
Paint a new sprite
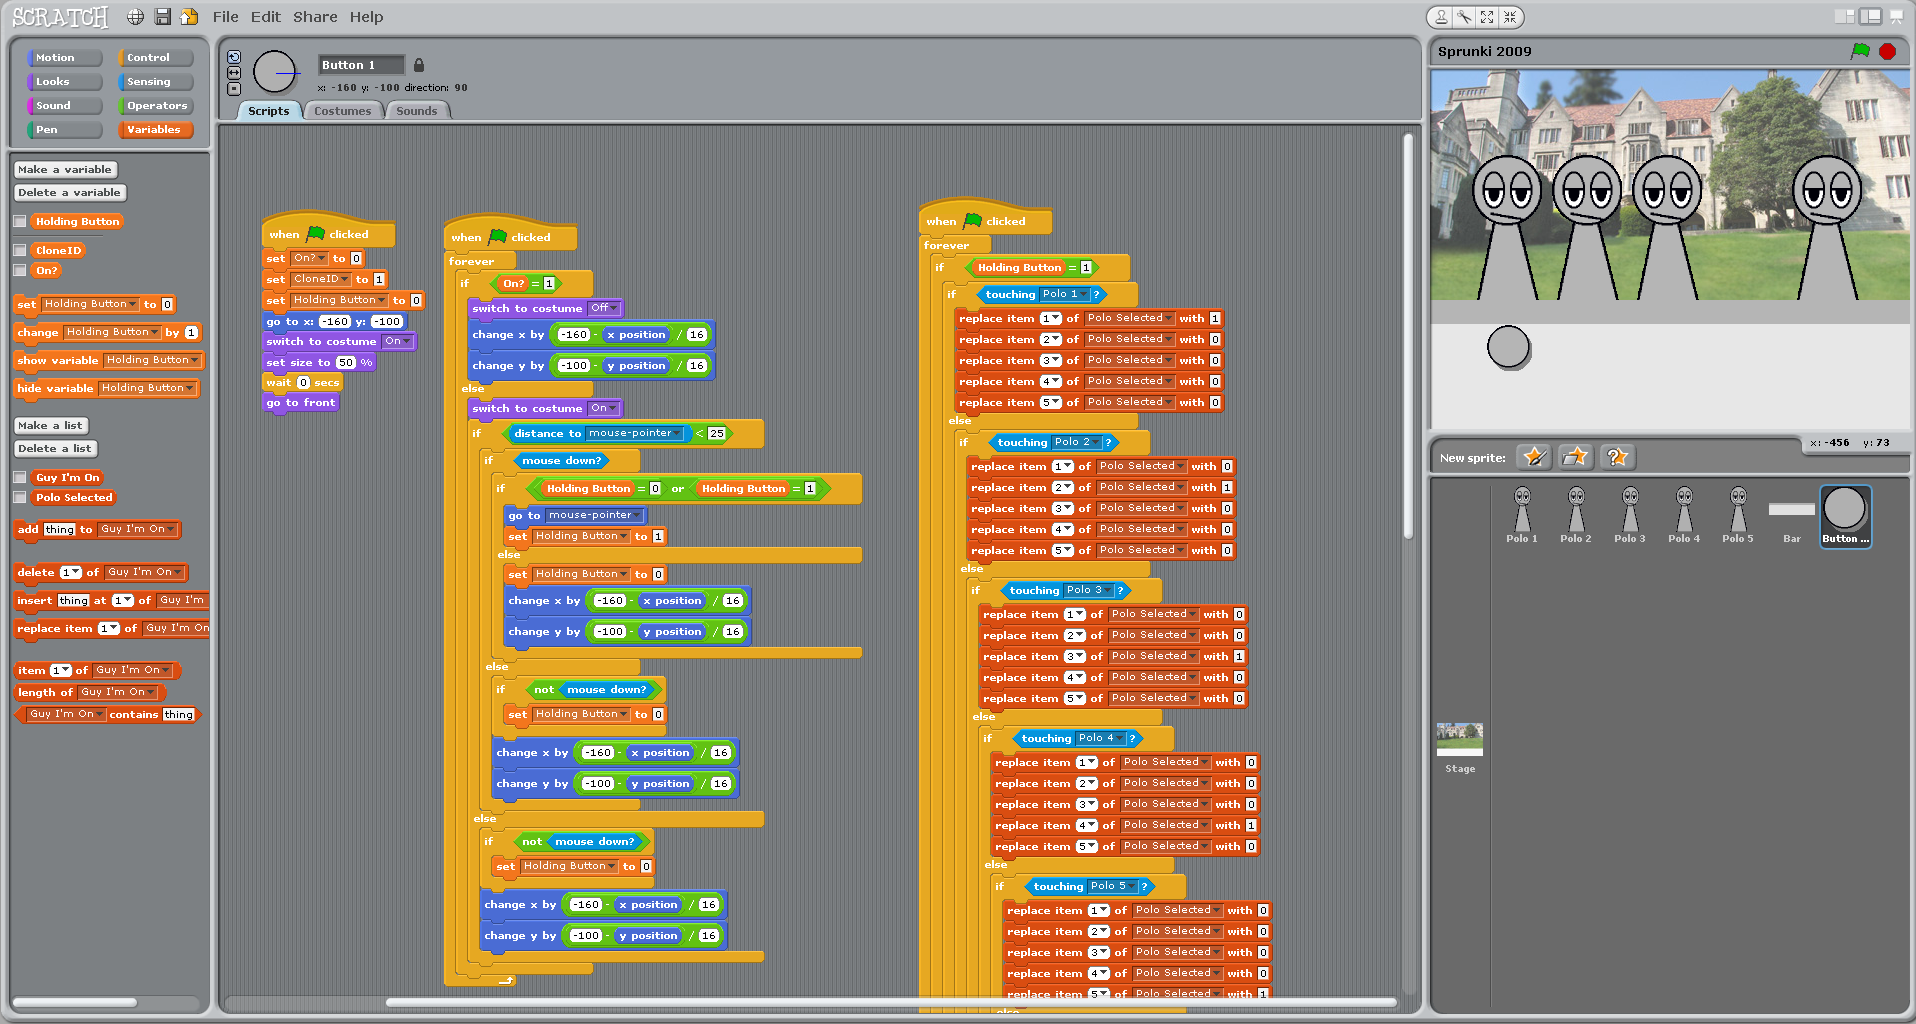[x=1533, y=457]
